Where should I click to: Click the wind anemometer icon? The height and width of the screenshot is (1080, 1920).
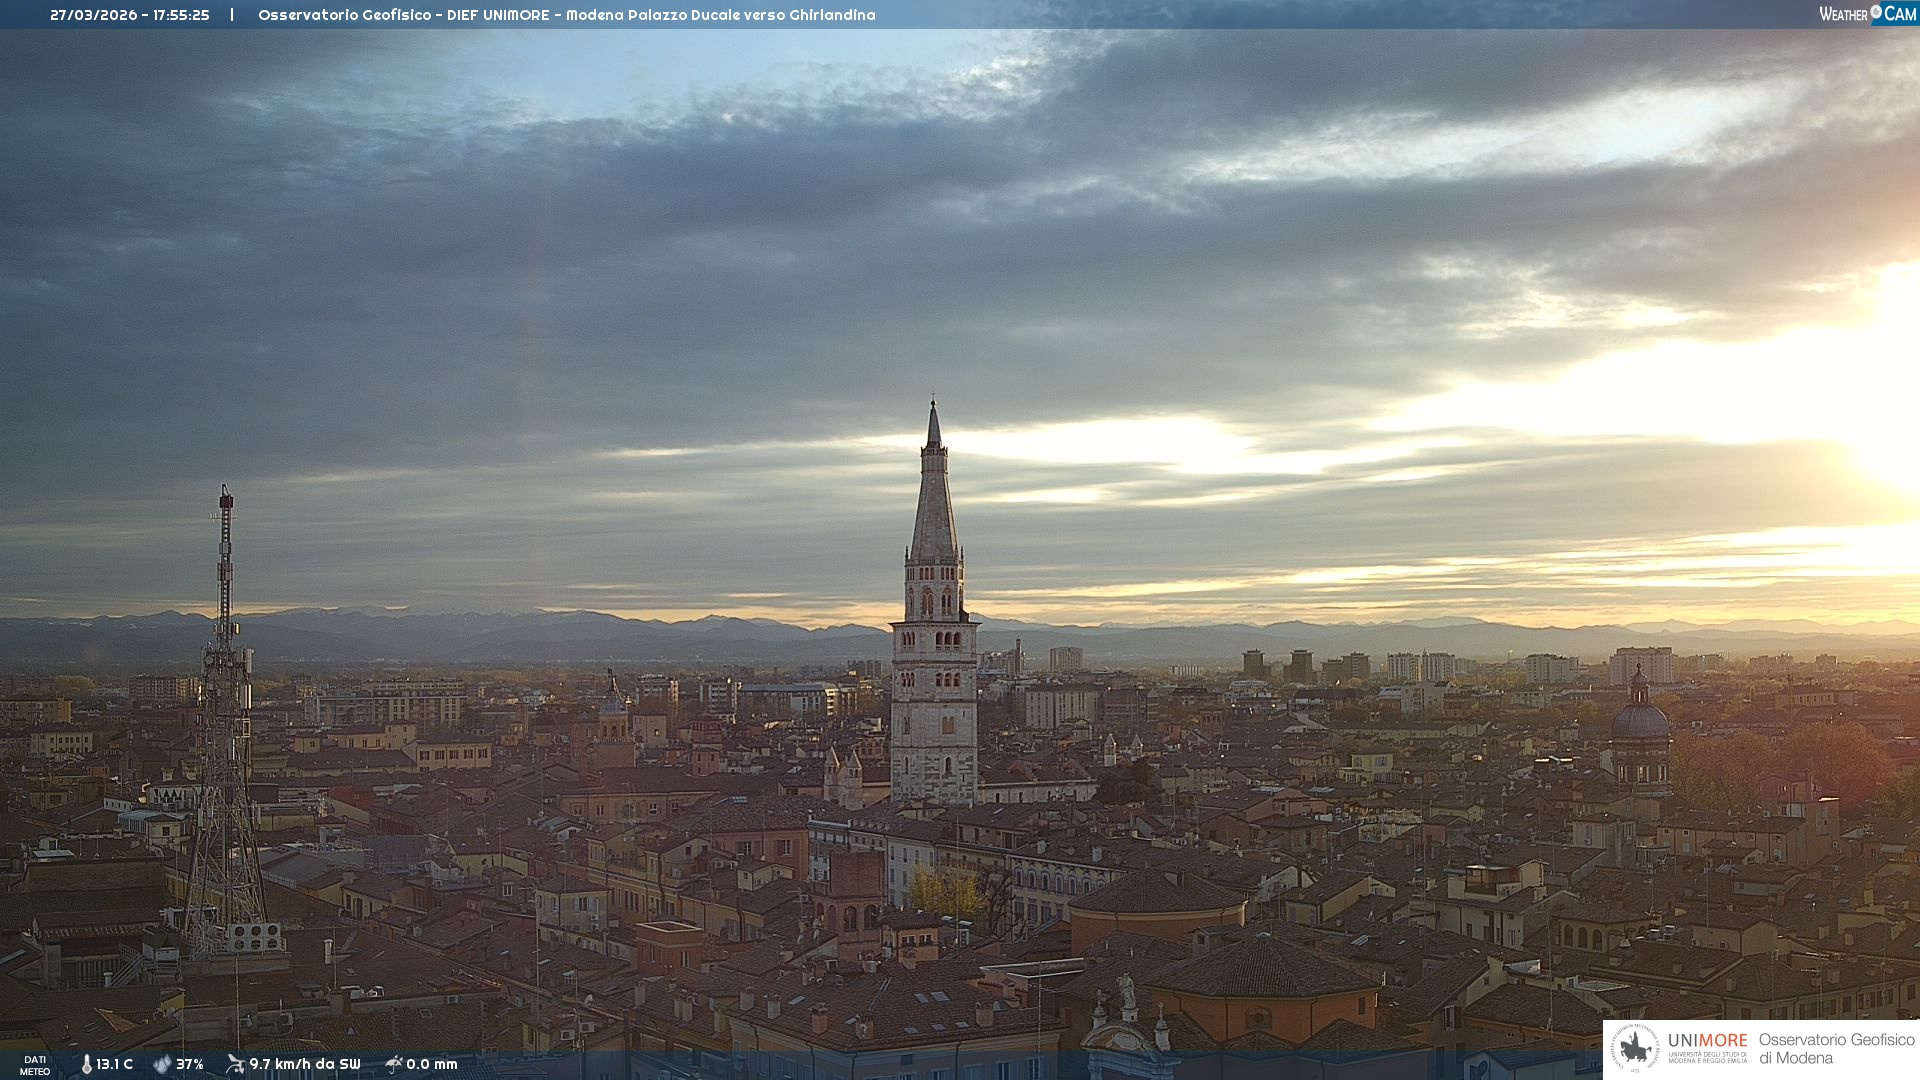235,1064
